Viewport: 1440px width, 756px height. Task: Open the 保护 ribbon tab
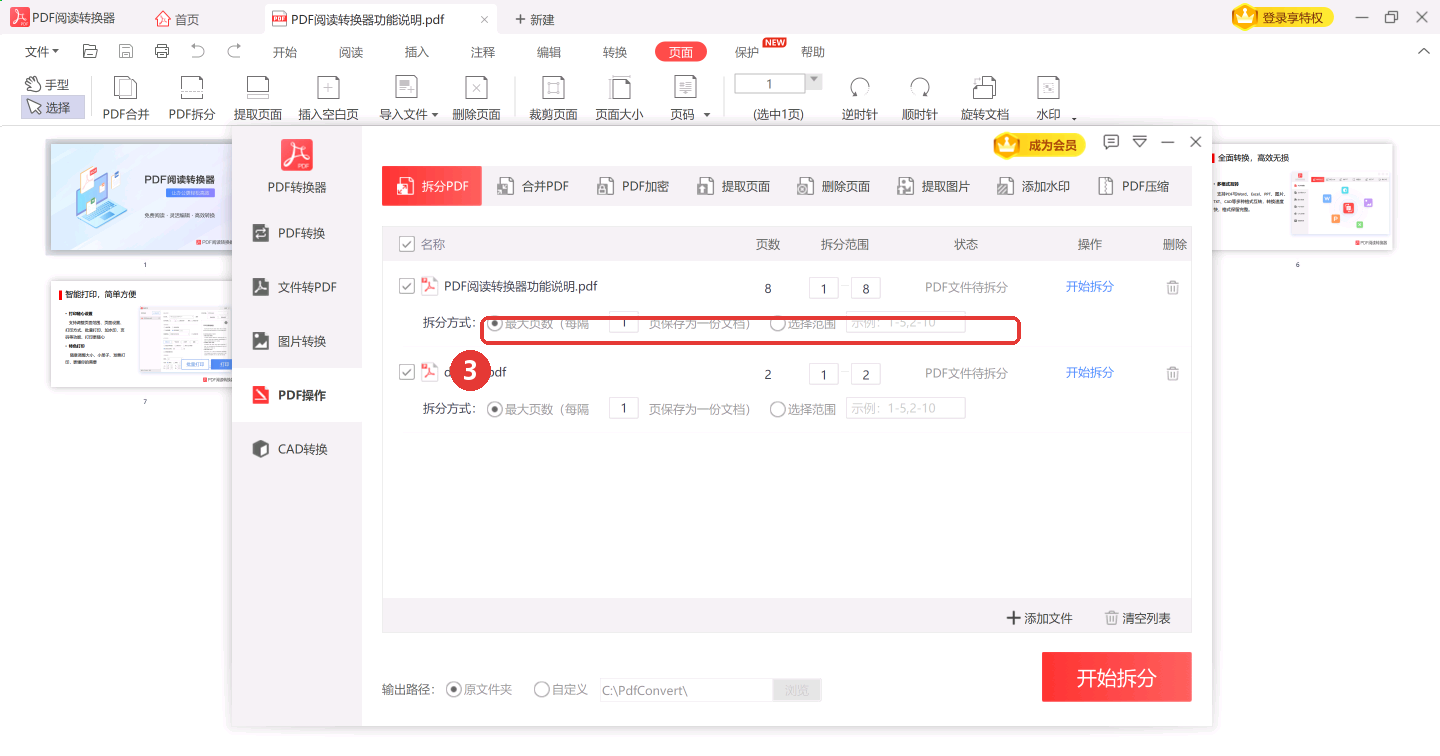click(747, 52)
